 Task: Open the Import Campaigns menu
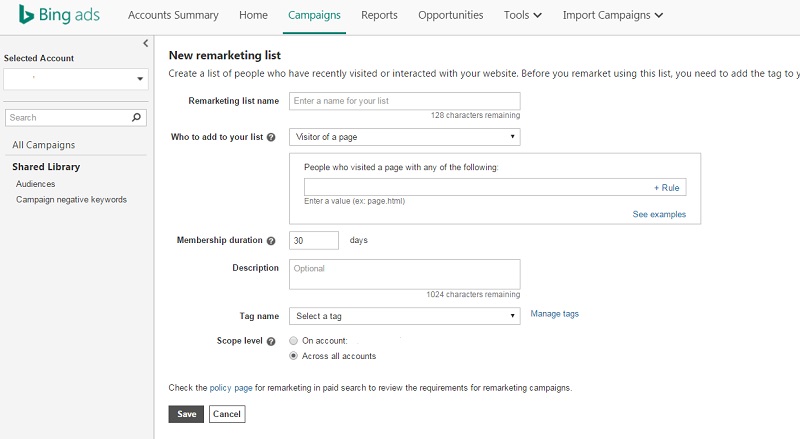[x=613, y=15]
